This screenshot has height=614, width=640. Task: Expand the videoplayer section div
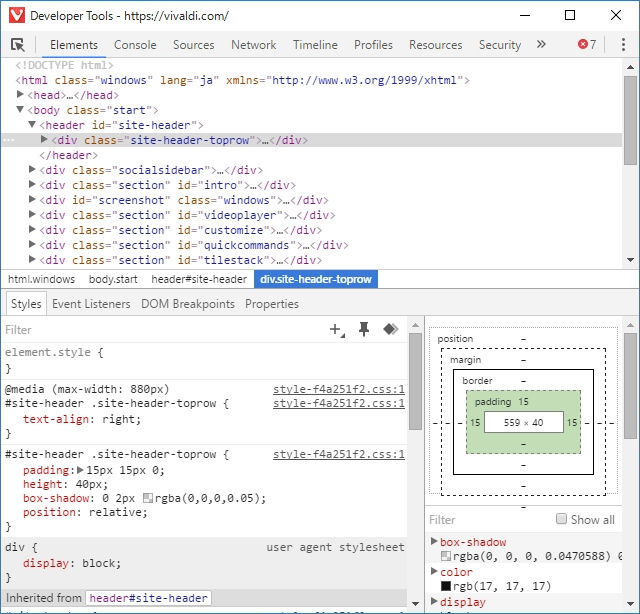click(32, 214)
